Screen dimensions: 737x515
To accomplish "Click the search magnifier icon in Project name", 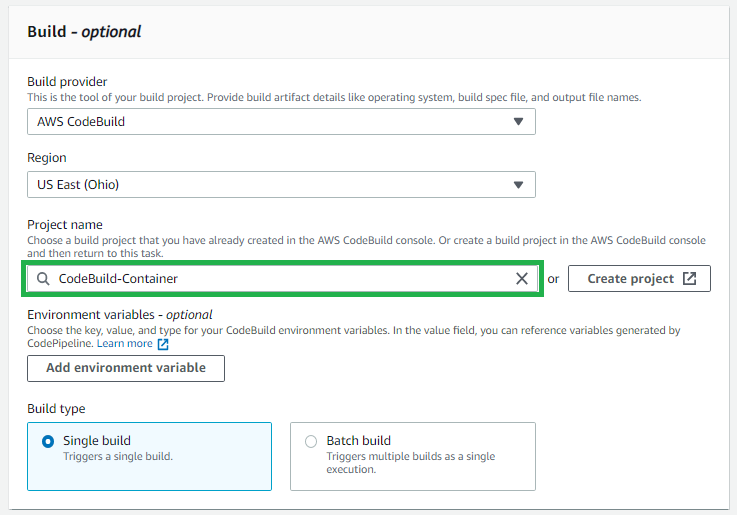I will tap(43, 279).
